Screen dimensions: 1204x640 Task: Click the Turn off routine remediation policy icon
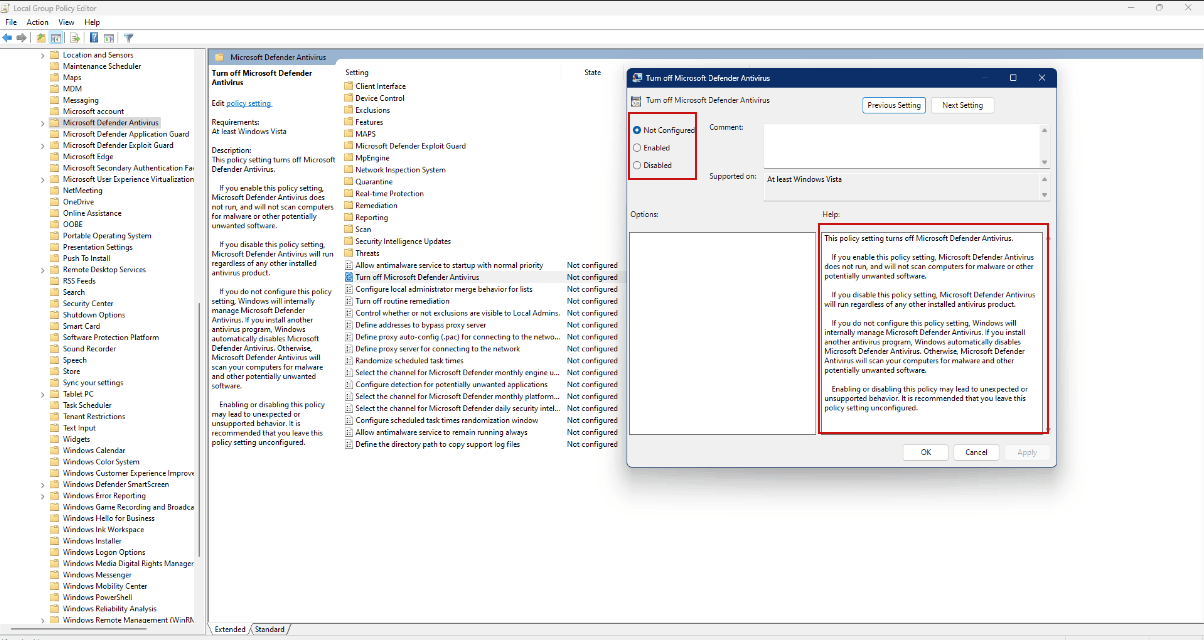click(349, 301)
